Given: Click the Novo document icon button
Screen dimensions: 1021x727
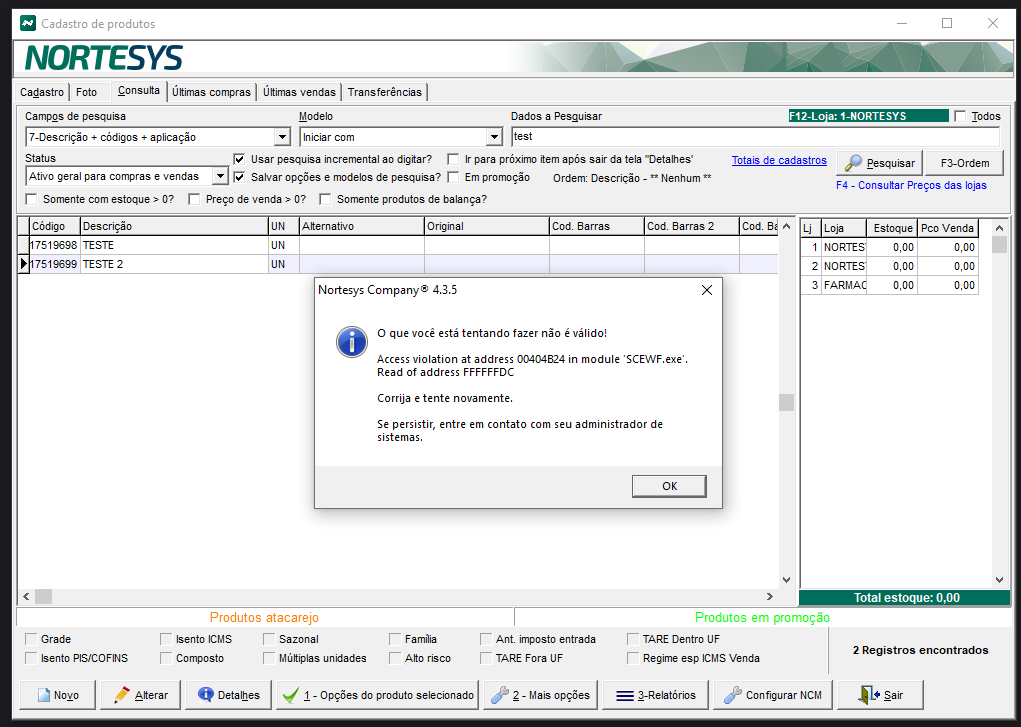Looking at the screenshot, I should click(43, 695).
